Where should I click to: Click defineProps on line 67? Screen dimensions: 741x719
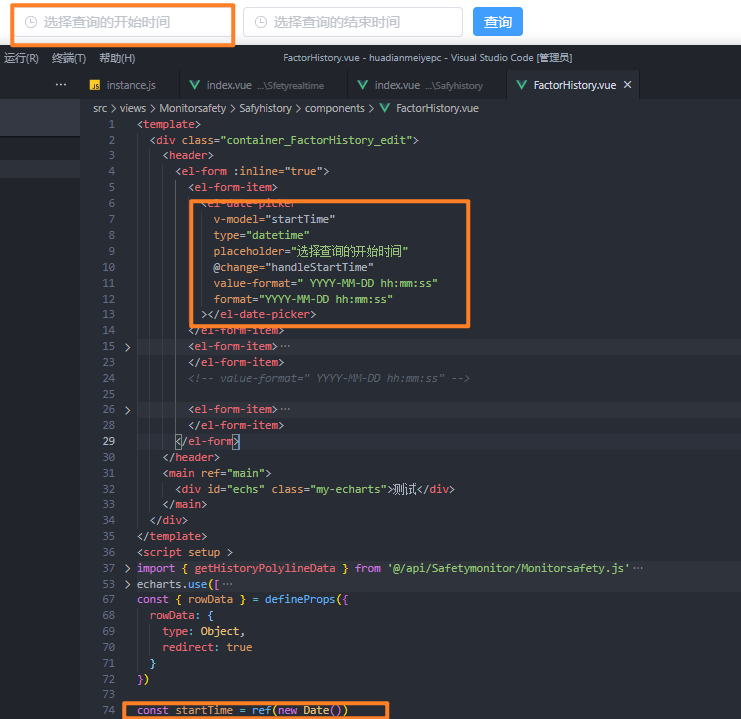click(300, 599)
